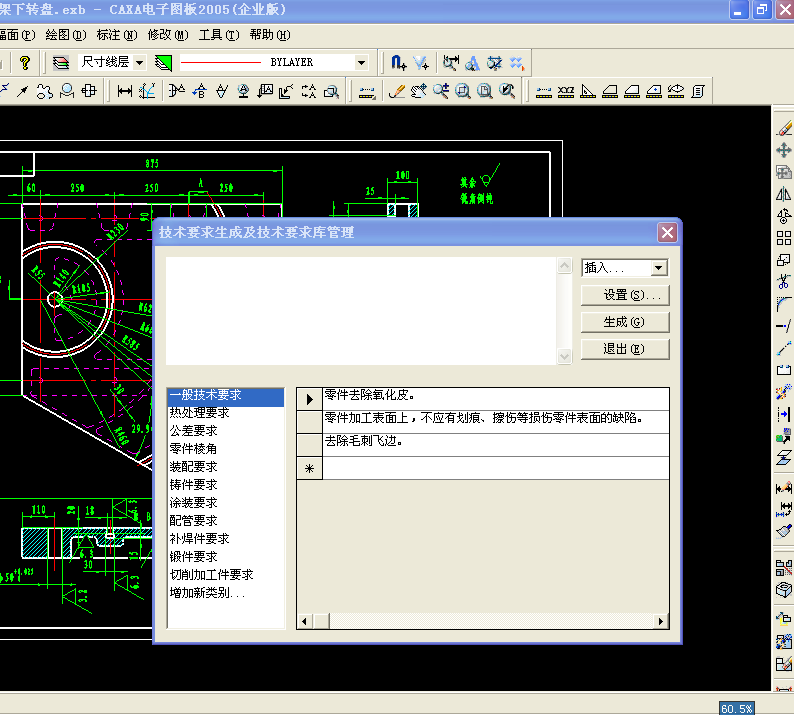Open the 绘图(D) menu

click(66, 35)
